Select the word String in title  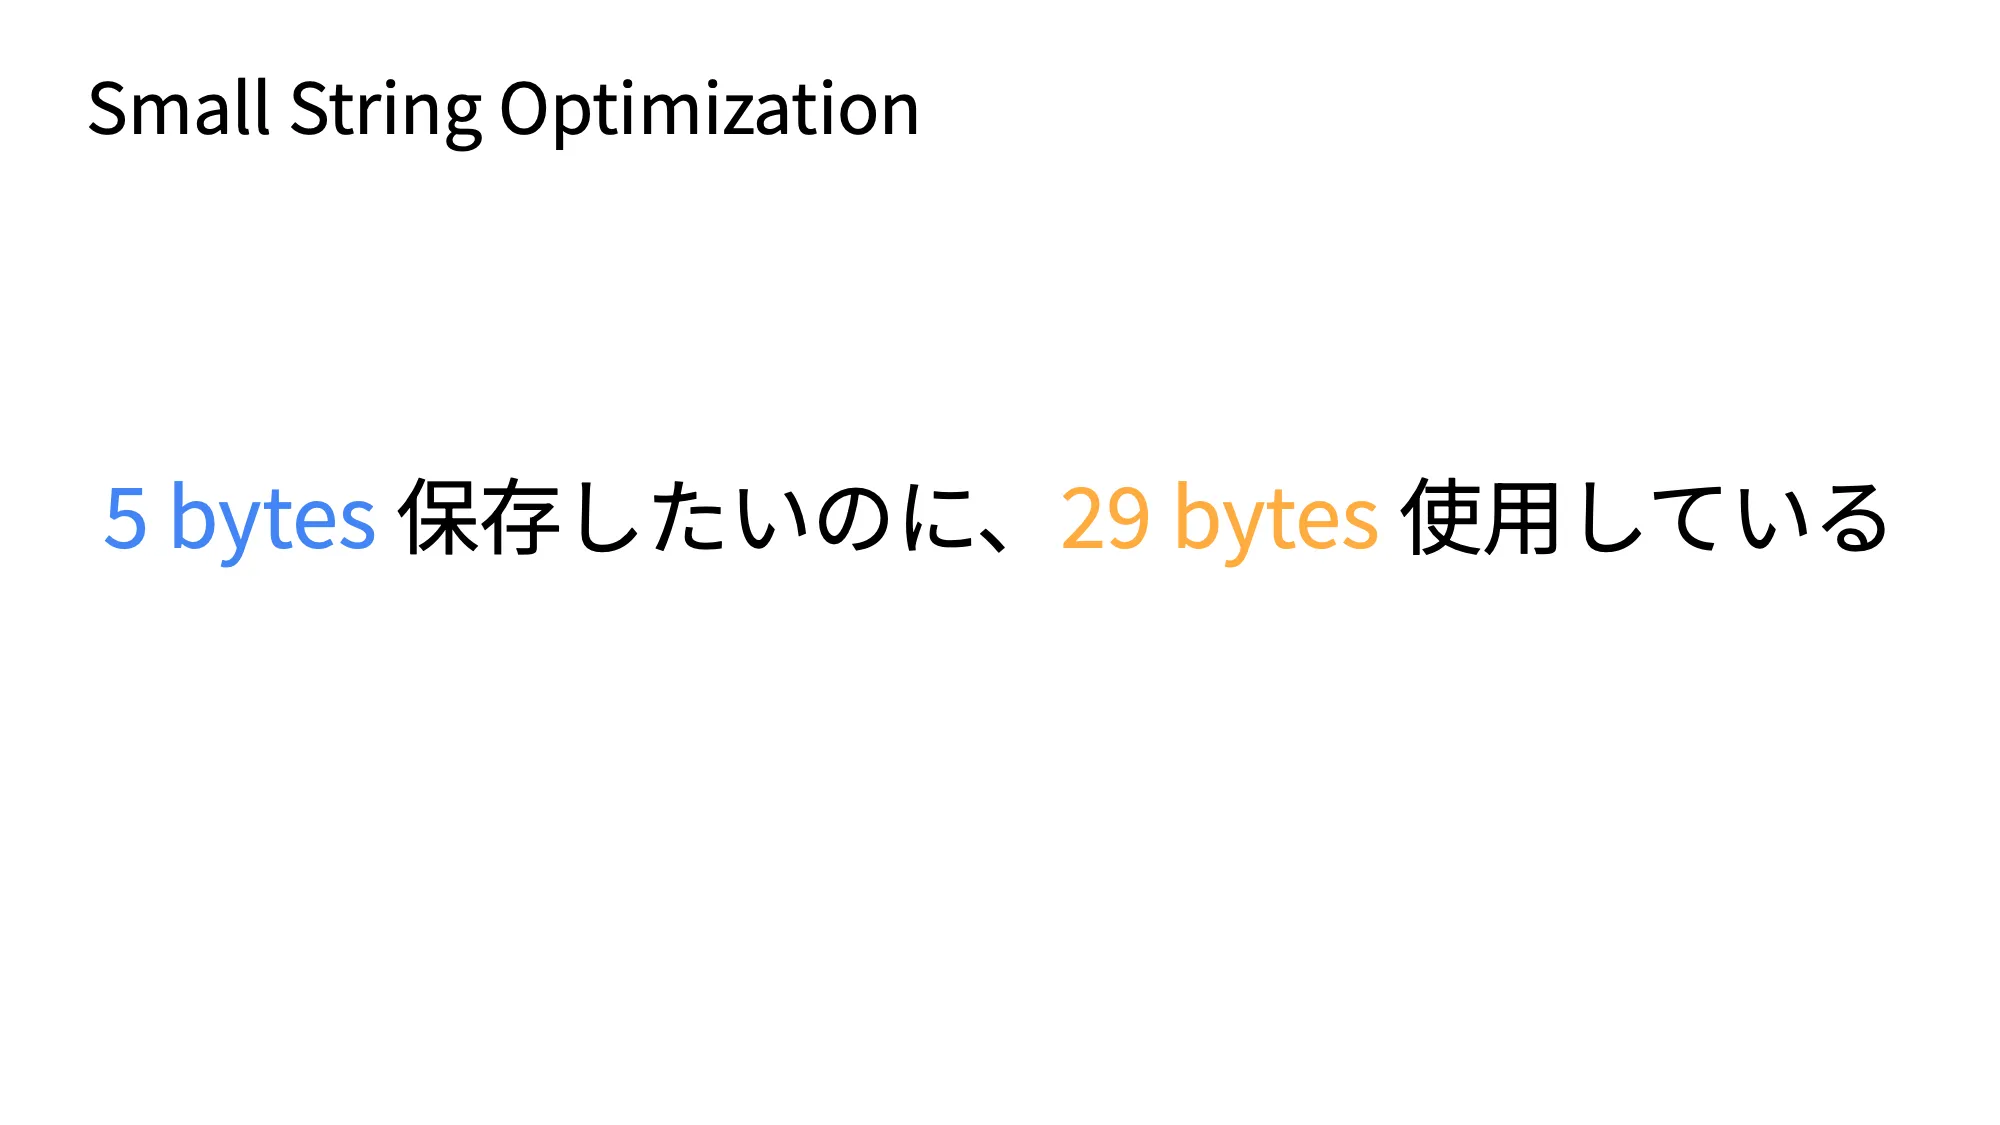386,112
